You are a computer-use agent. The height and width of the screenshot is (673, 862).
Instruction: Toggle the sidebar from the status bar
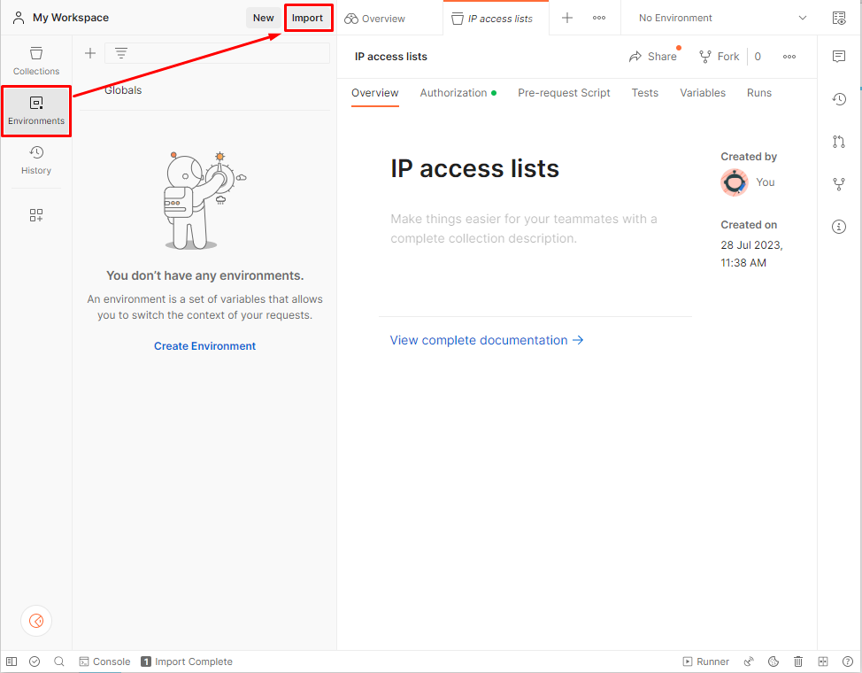[12, 662]
